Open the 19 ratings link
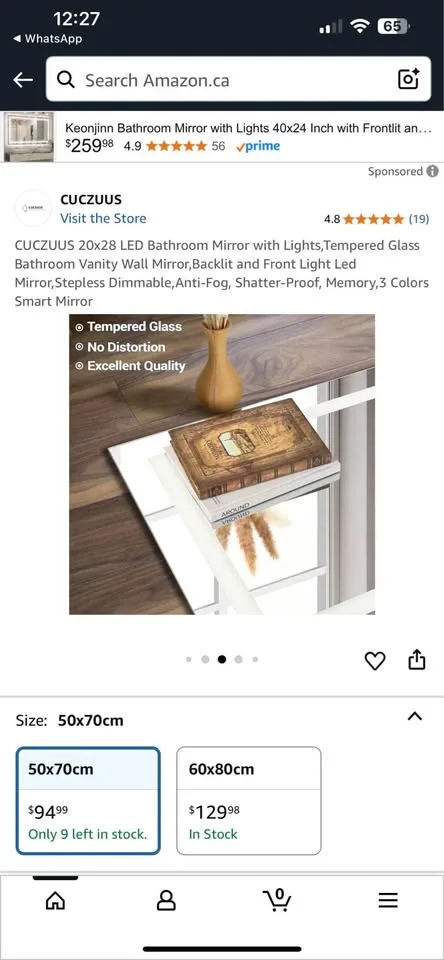Image resolution: width=444 pixels, height=960 pixels. pyautogui.click(x=419, y=219)
